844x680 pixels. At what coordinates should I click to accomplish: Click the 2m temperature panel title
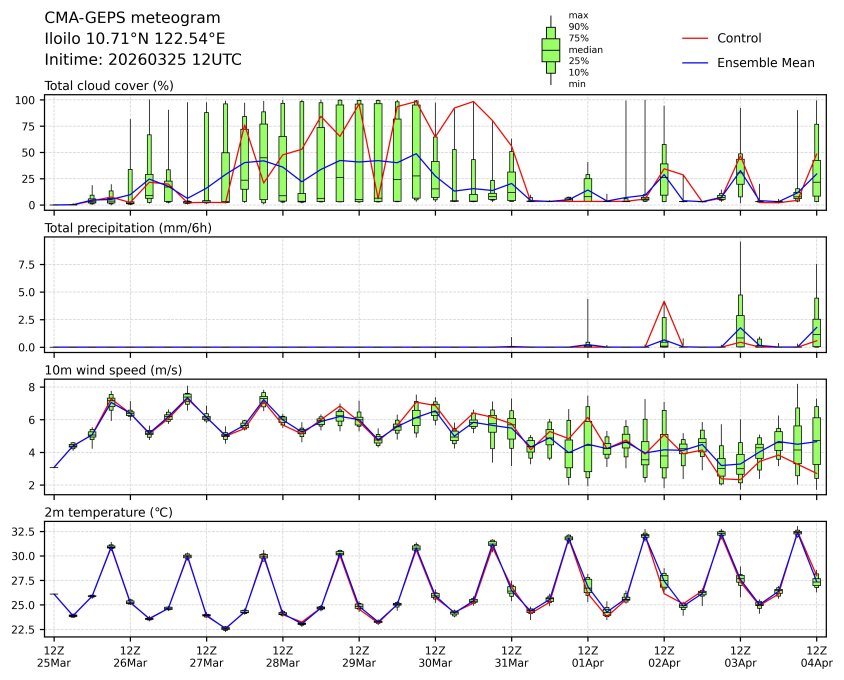coord(110,513)
